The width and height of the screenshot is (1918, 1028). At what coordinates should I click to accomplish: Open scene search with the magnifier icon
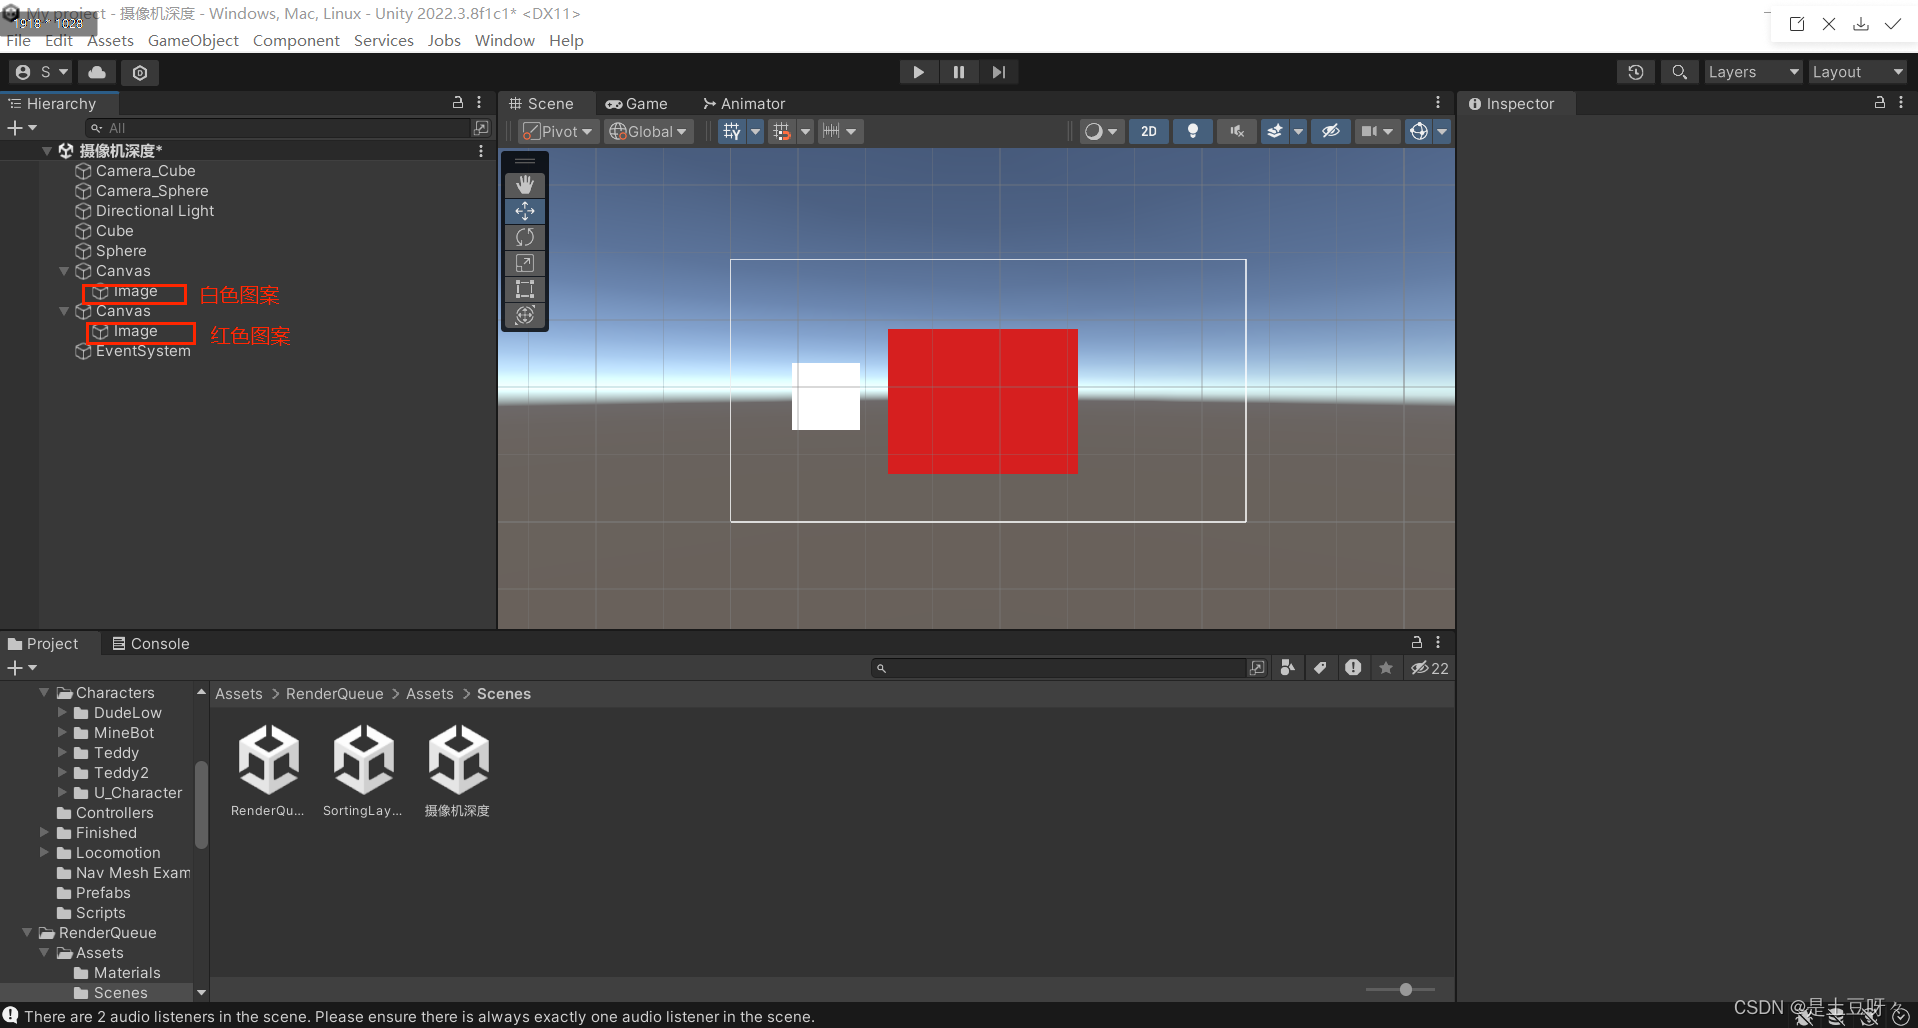[1680, 72]
